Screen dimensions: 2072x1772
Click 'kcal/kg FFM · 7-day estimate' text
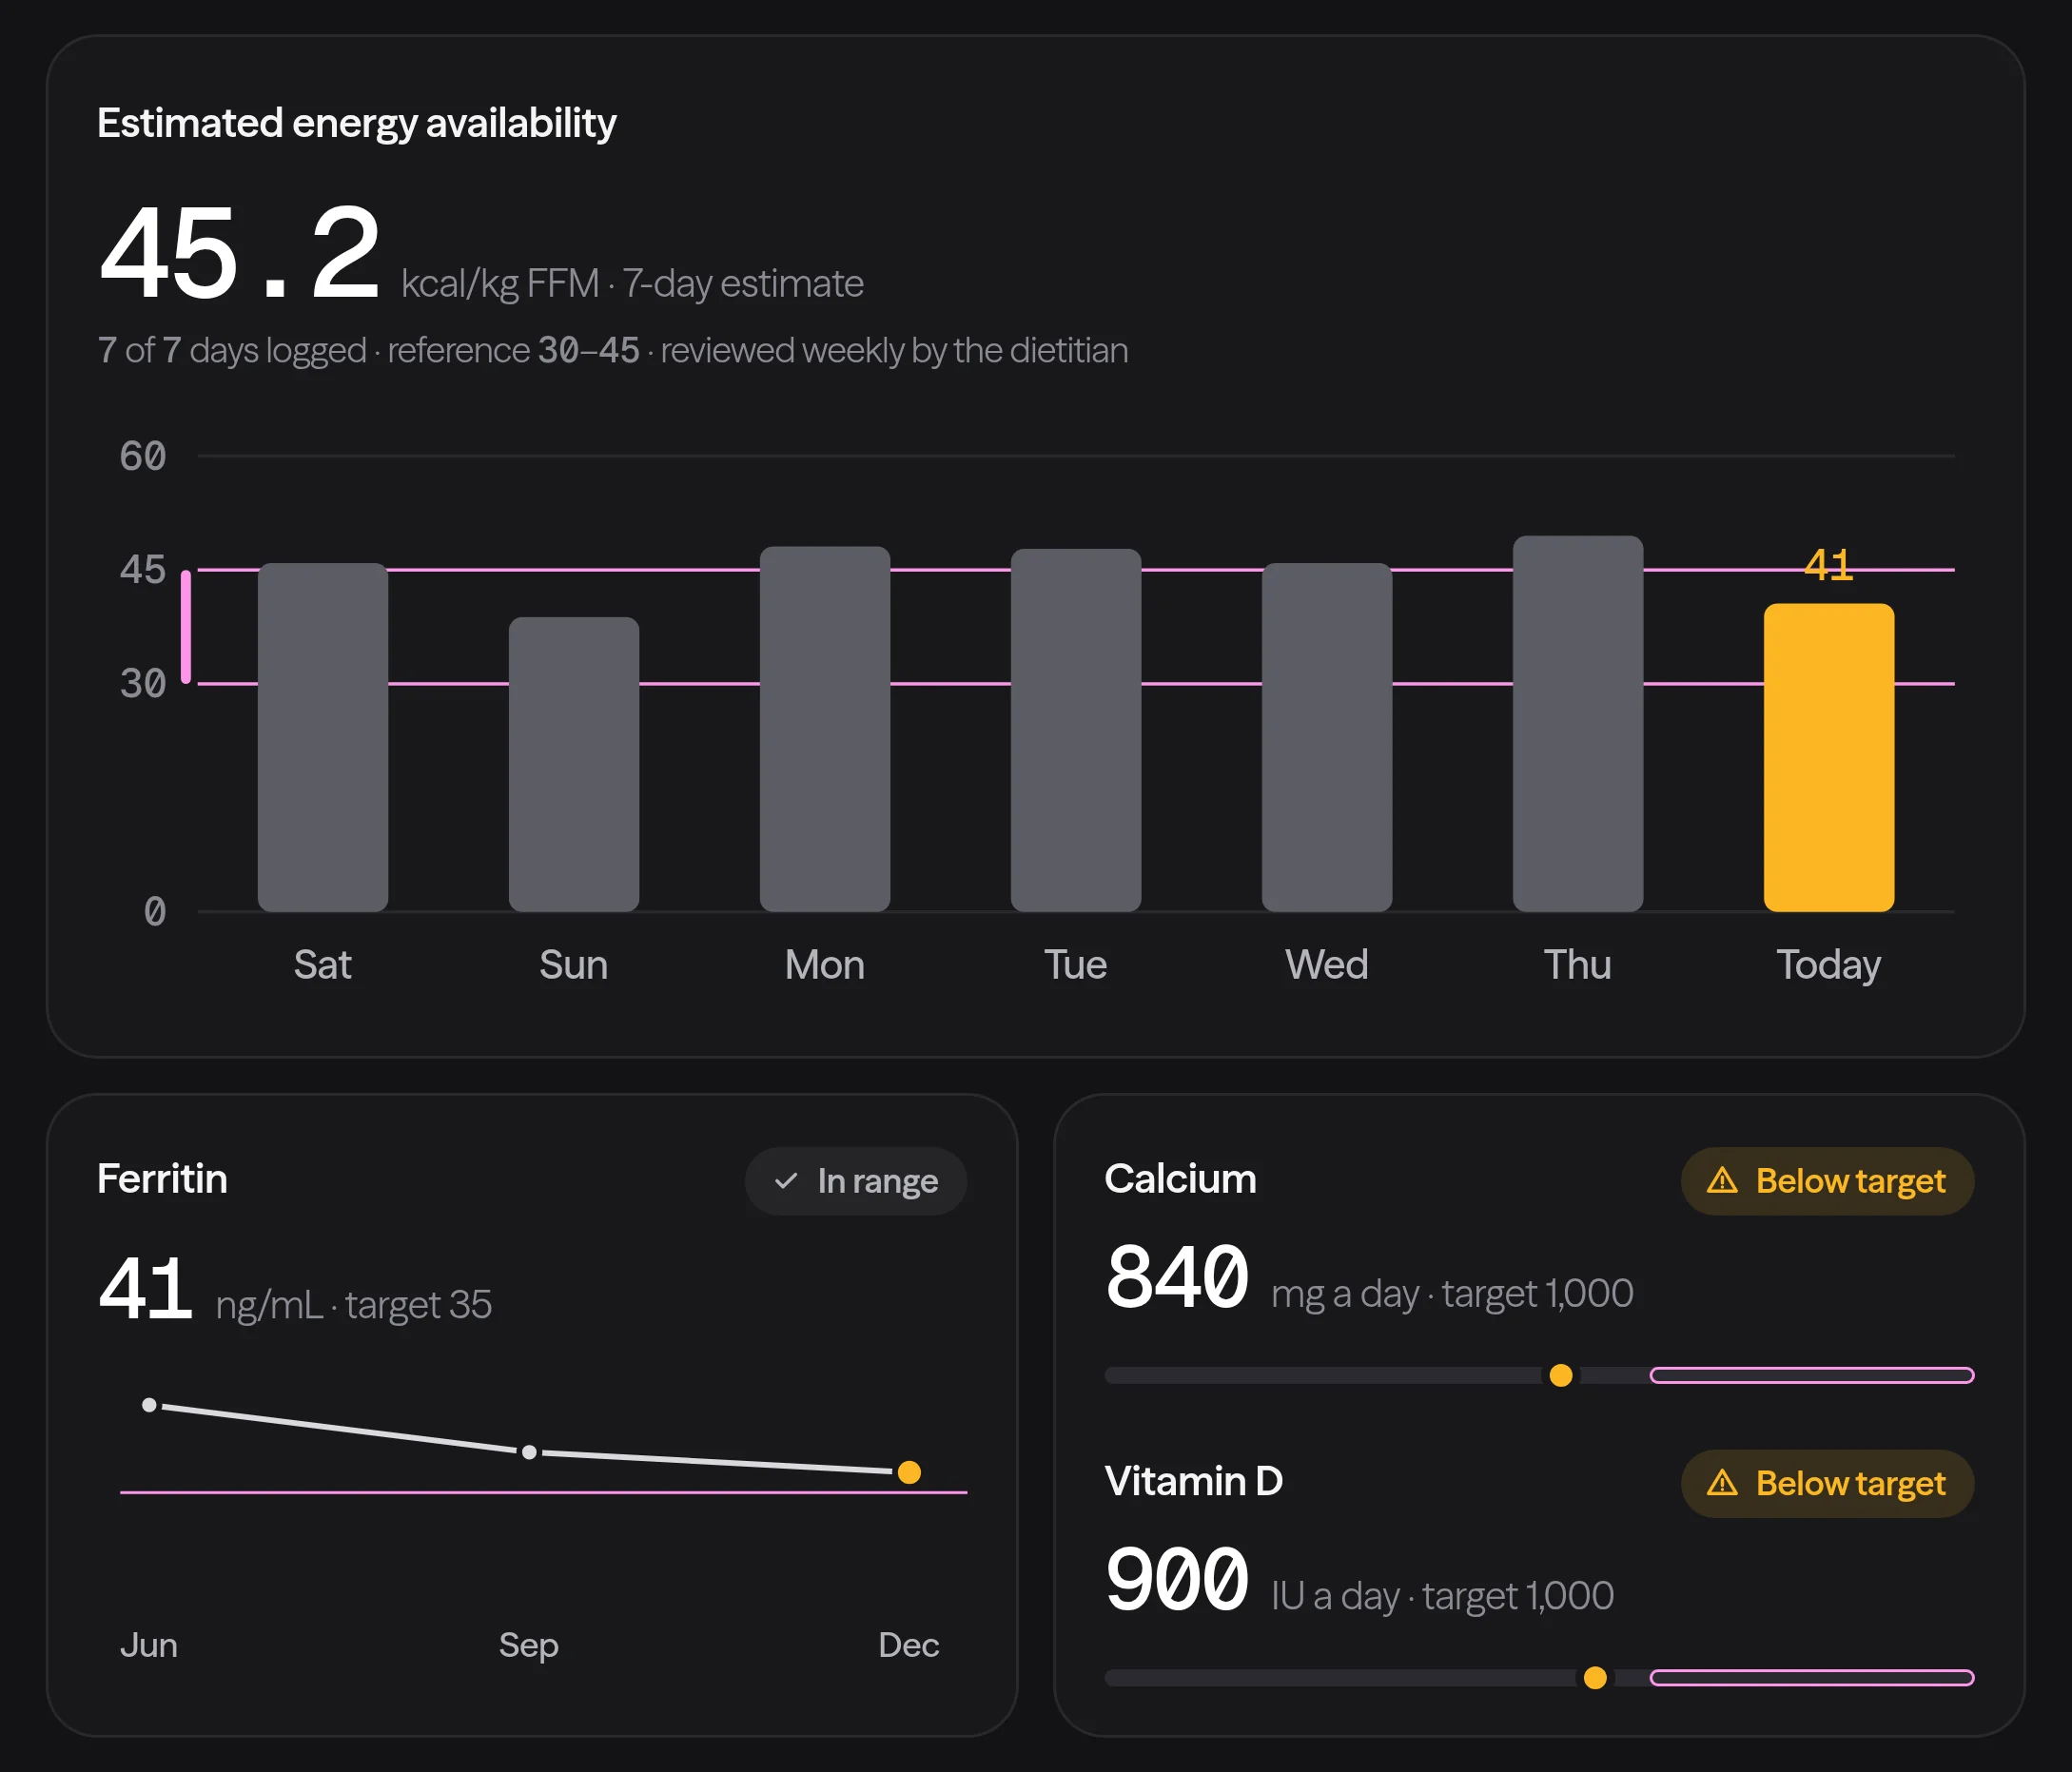tap(632, 284)
